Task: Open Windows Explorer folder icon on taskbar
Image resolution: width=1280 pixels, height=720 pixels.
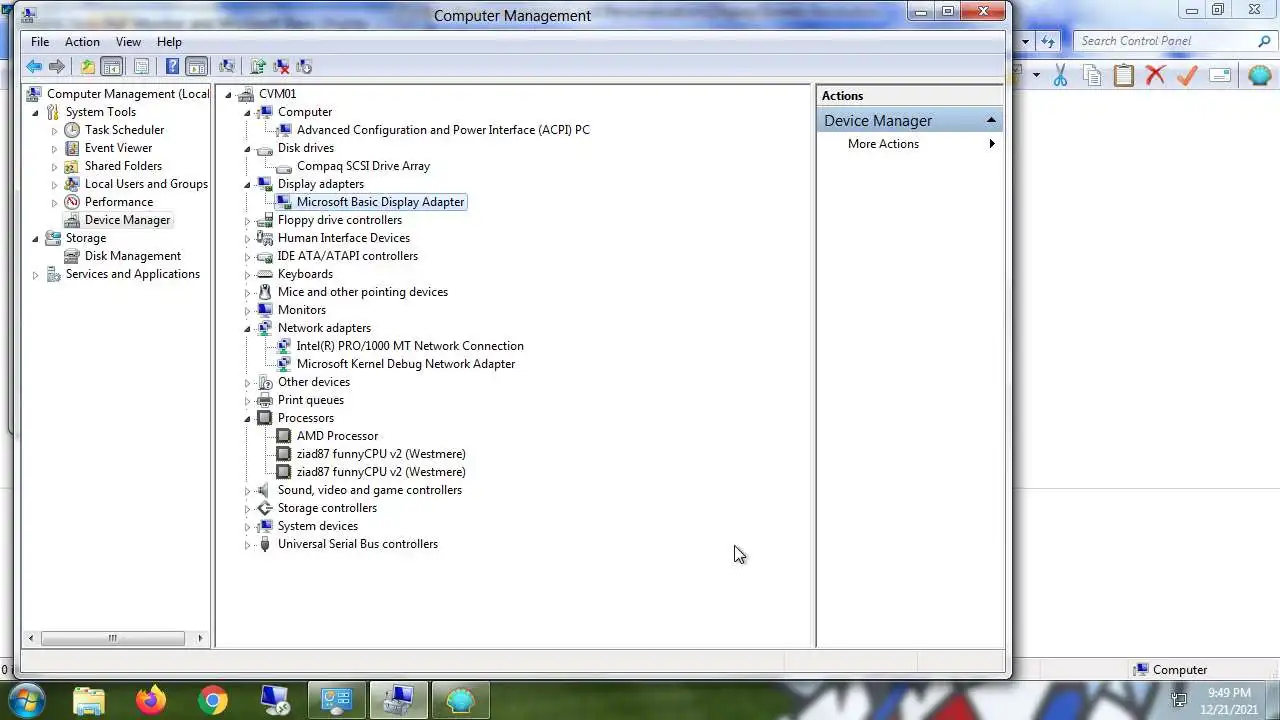Action: tap(89, 700)
